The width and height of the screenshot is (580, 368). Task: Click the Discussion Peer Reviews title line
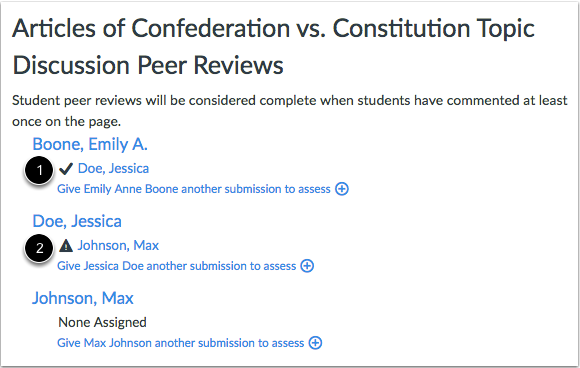coord(148,65)
